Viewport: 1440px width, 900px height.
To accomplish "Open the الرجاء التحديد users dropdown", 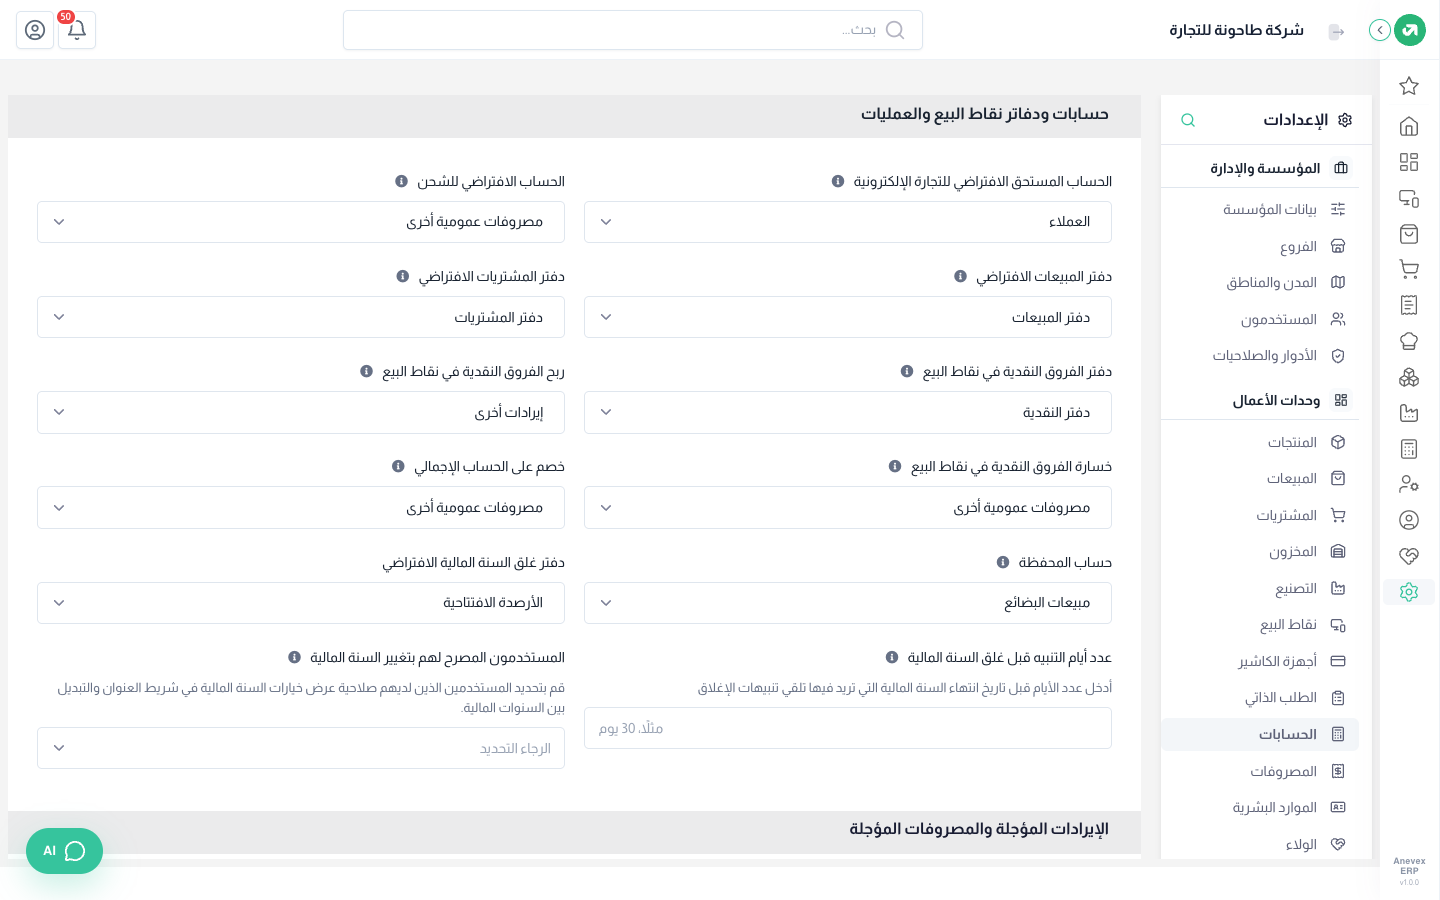I will [301, 748].
